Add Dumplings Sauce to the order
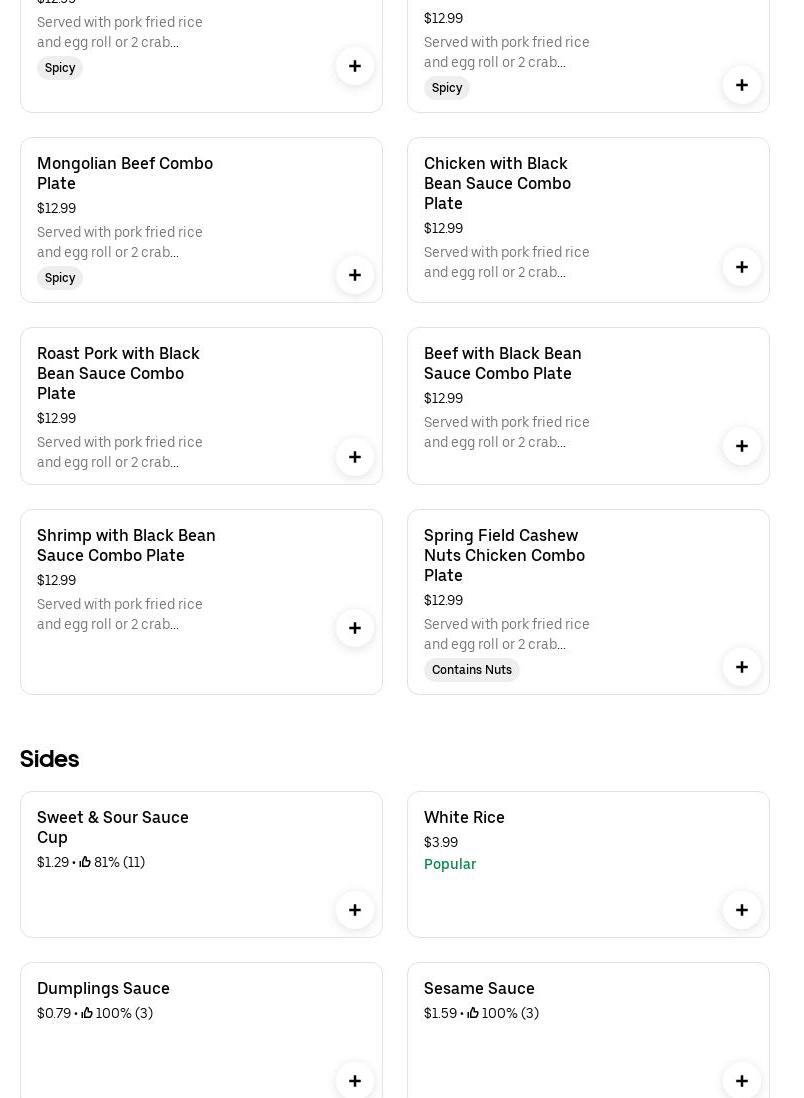Viewport: 804px width, 1098px height. click(x=355, y=1080)
